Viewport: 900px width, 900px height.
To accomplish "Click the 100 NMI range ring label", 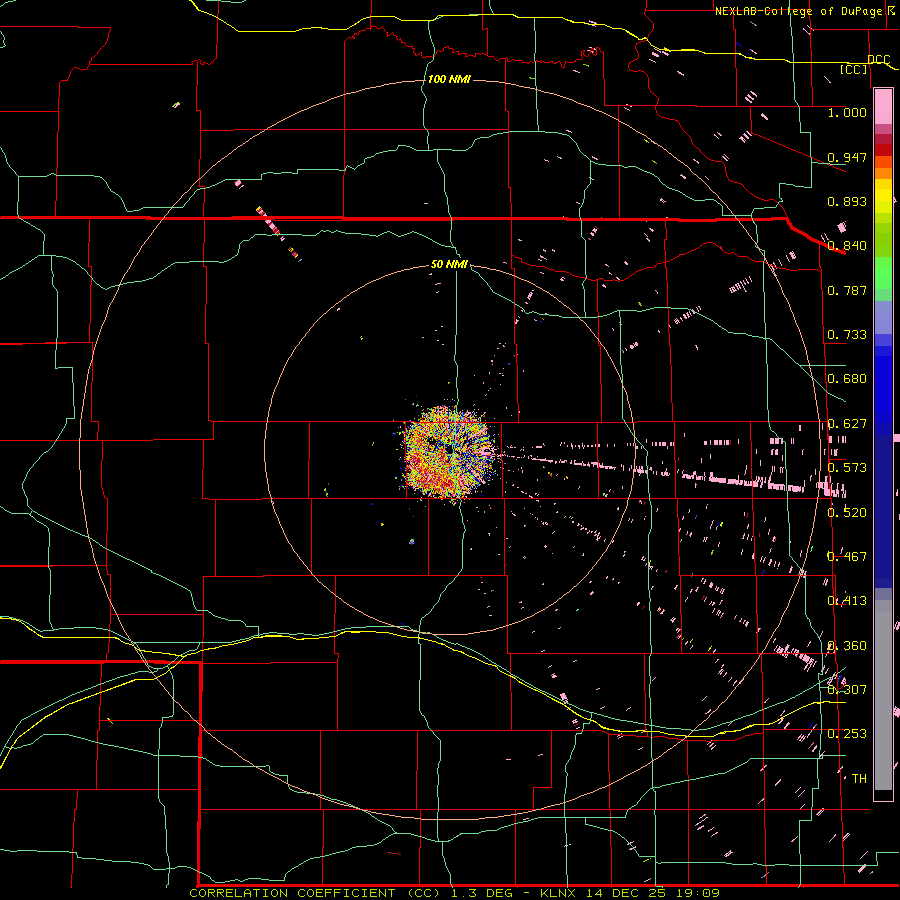I will tap(449, 79).
